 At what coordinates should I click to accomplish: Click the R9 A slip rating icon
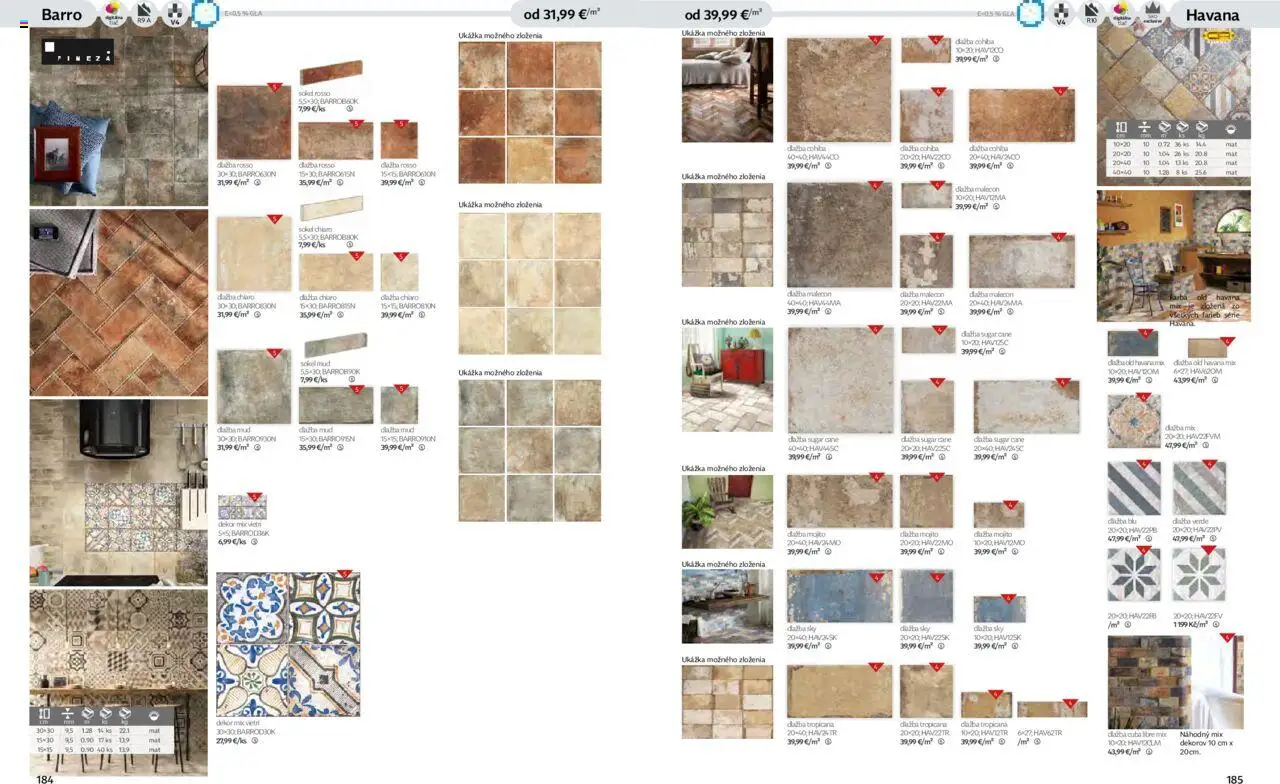[145, 14]
